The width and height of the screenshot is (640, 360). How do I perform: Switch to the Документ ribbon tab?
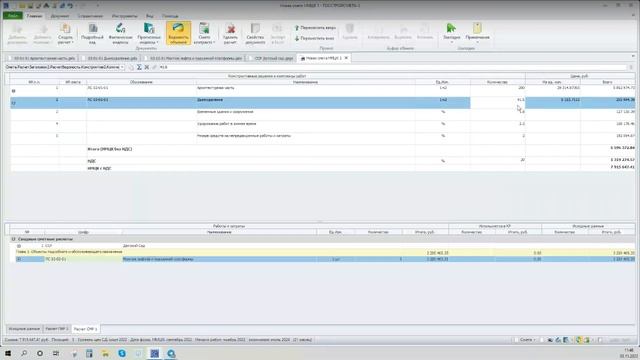60,16
